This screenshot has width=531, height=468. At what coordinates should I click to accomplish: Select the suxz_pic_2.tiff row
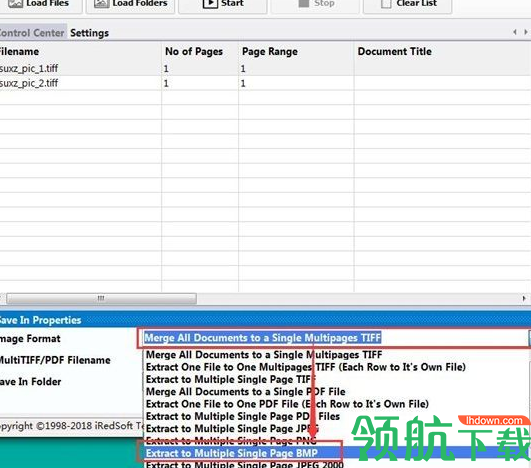pyautogui.click(x=265, y=83)
